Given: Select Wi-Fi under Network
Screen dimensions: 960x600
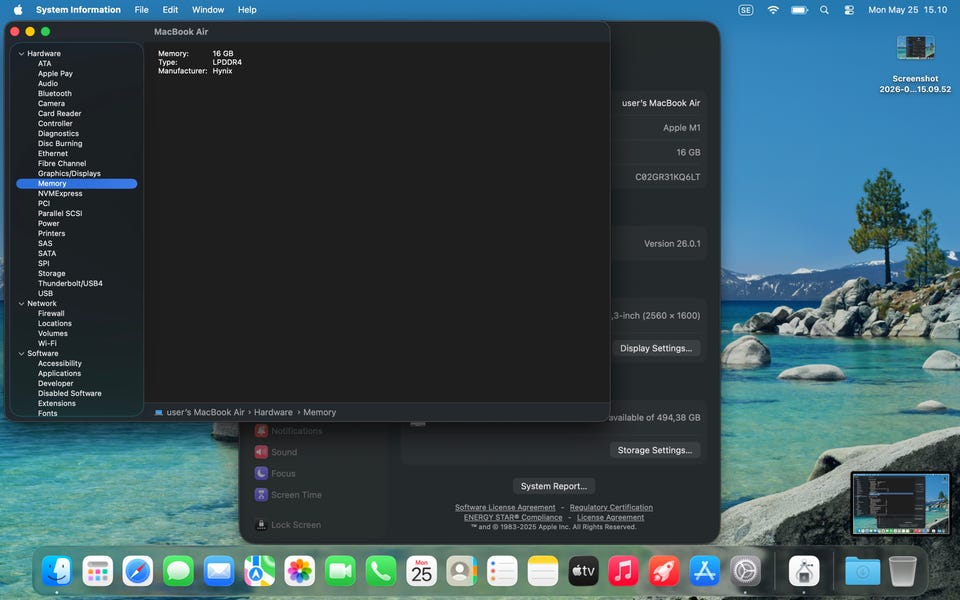Looking at the screenshot, I should 47,343.
